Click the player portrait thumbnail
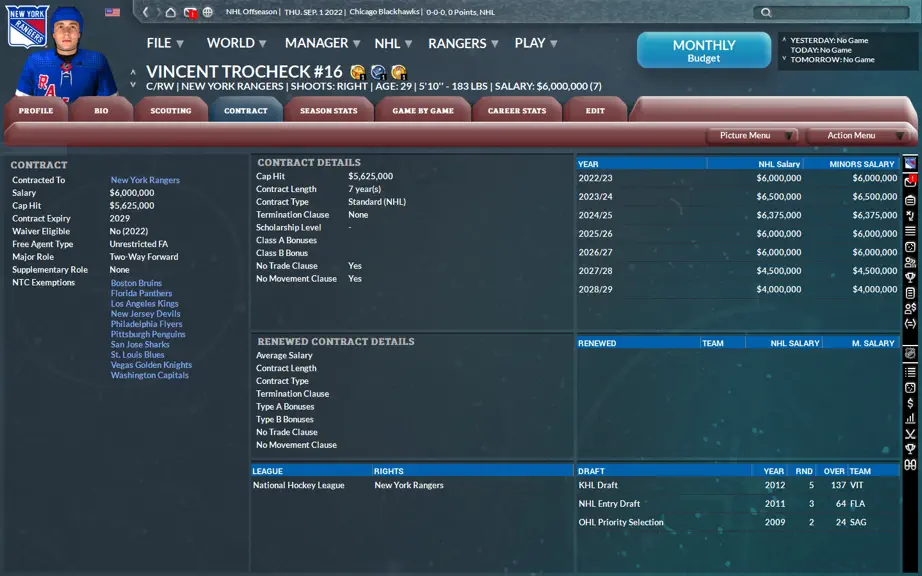The image size is (922, 576). point(66,52)
